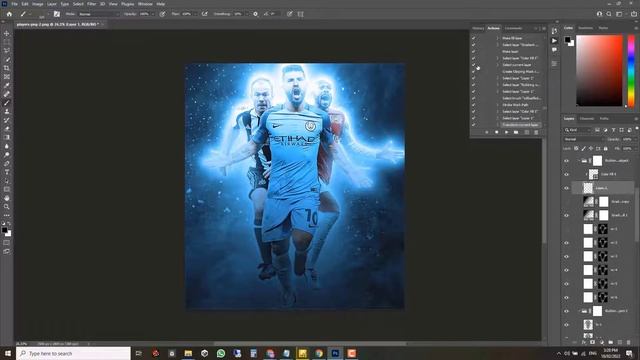640x360 pixels.
Task: Open the Image menu
Action: pos(38,4)
